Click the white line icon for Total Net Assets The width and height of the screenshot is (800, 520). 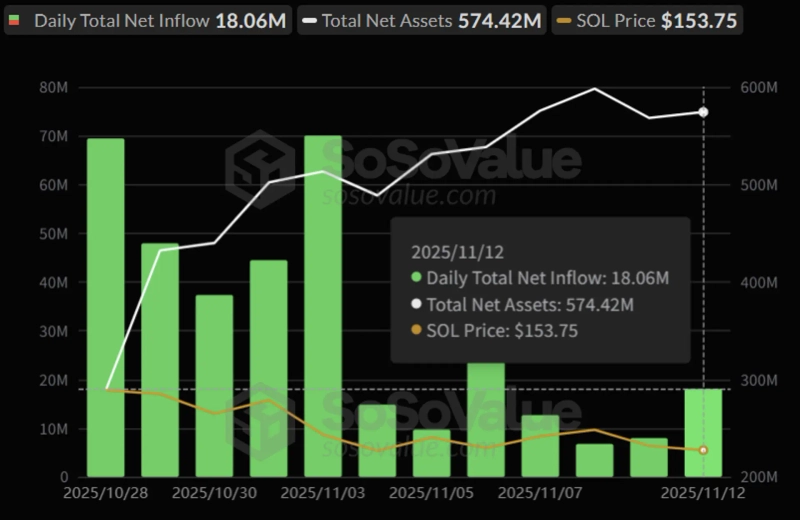click(311, 20)
